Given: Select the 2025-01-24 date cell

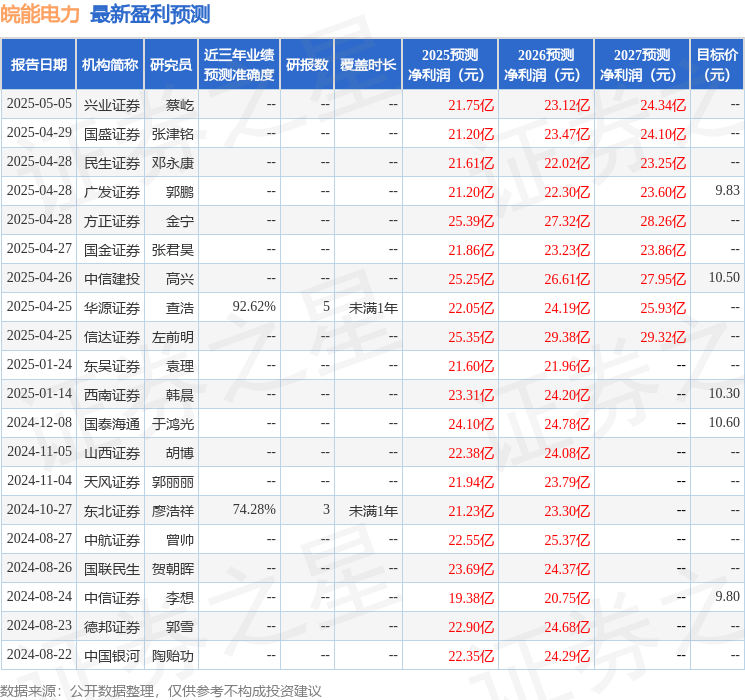Looking at the screenshot, I should (x=39, y=364).
